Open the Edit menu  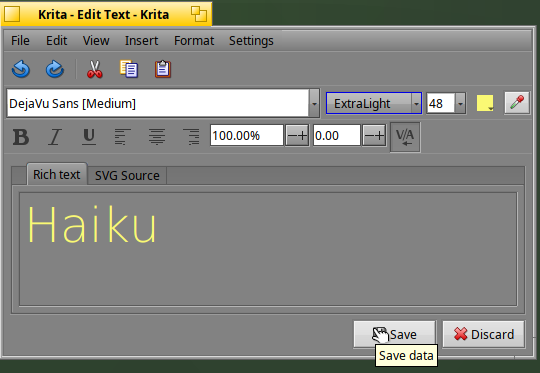56,41
